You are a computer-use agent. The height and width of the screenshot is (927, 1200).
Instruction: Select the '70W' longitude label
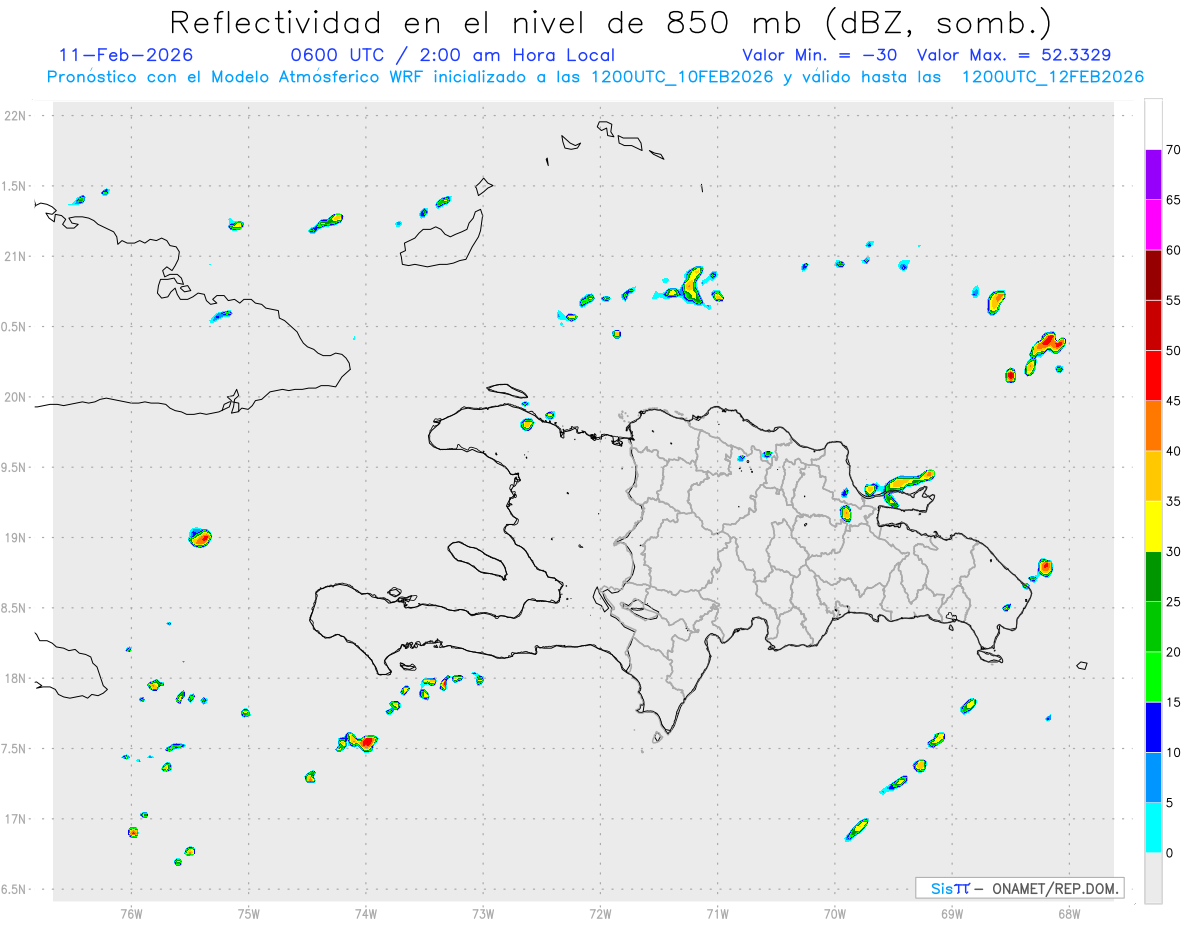pos(835,913)
